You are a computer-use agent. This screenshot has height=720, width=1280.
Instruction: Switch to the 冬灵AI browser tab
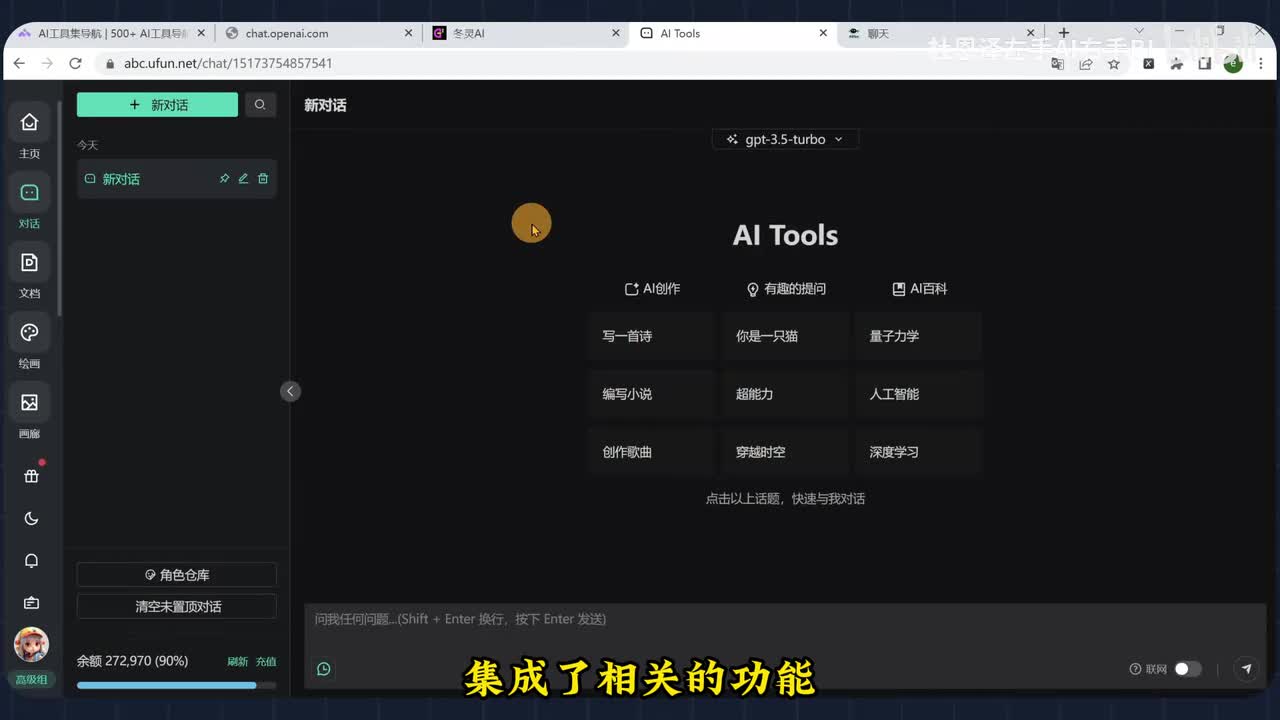click(x=525, y=33)
